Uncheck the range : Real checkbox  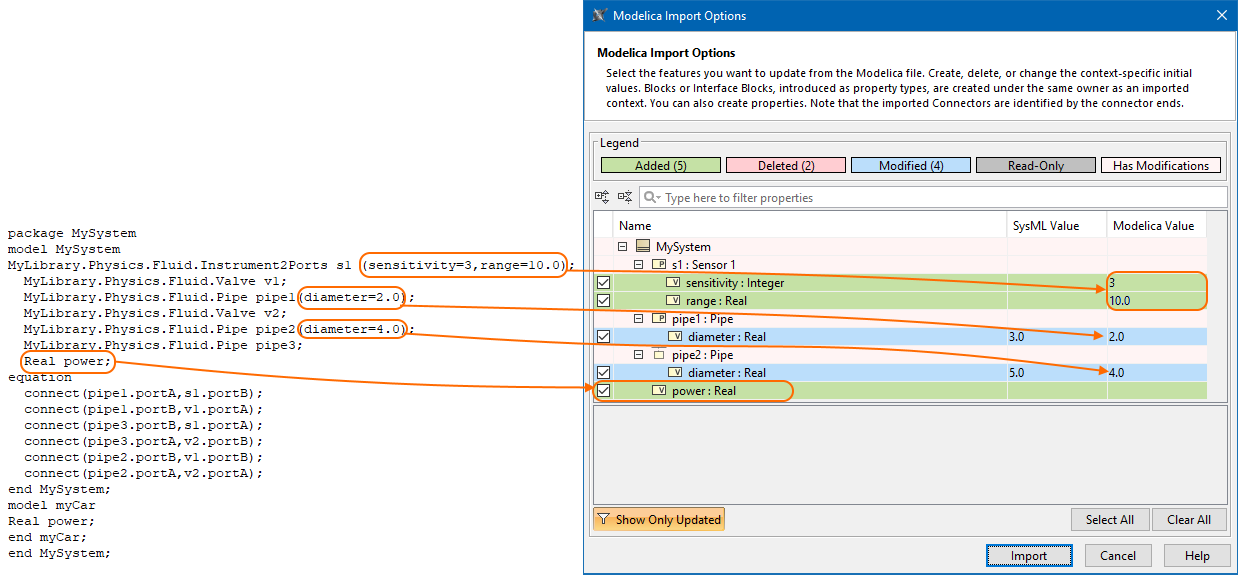(x=603, y=301)
